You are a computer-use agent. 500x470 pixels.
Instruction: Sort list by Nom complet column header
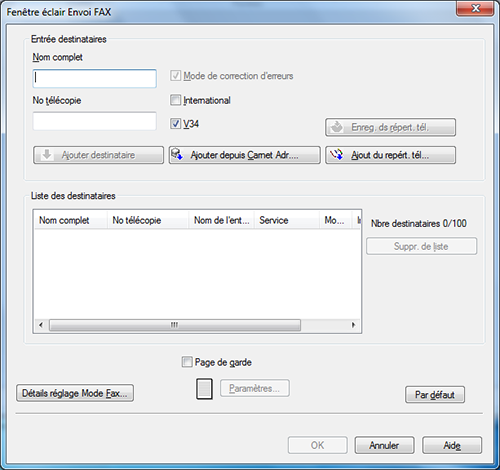71,220
